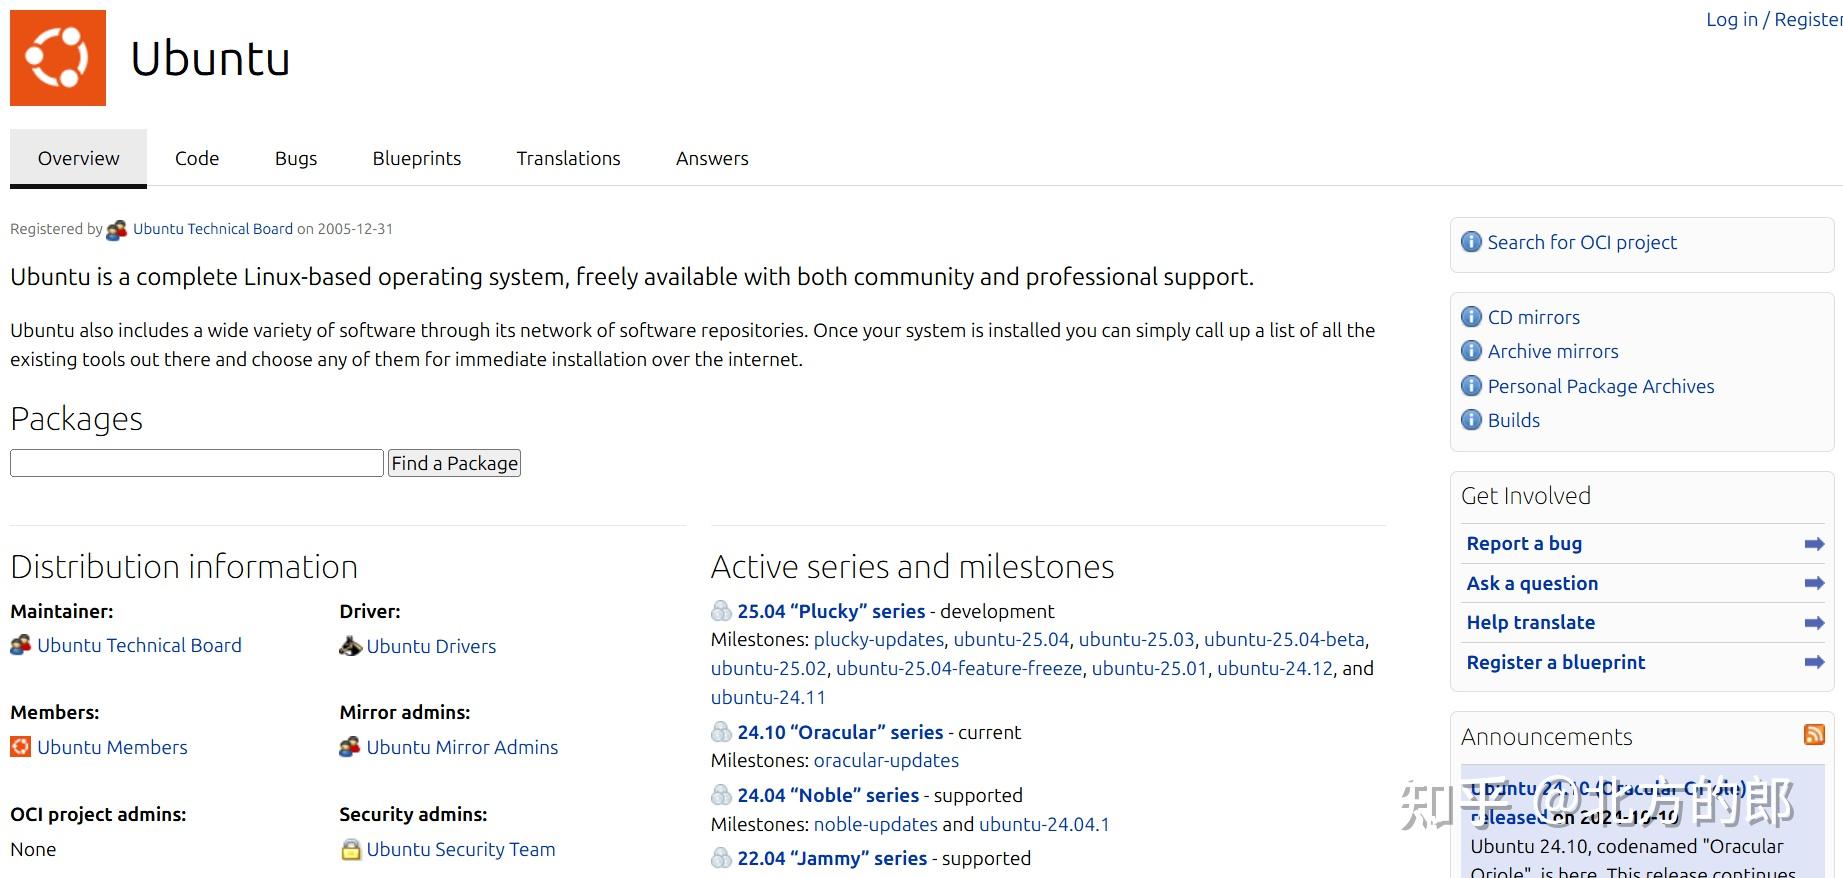The height and width of the screenshot is (878, 1843).
Task: Click the Ubuntu Members team icon
Action: coord(21,747)
